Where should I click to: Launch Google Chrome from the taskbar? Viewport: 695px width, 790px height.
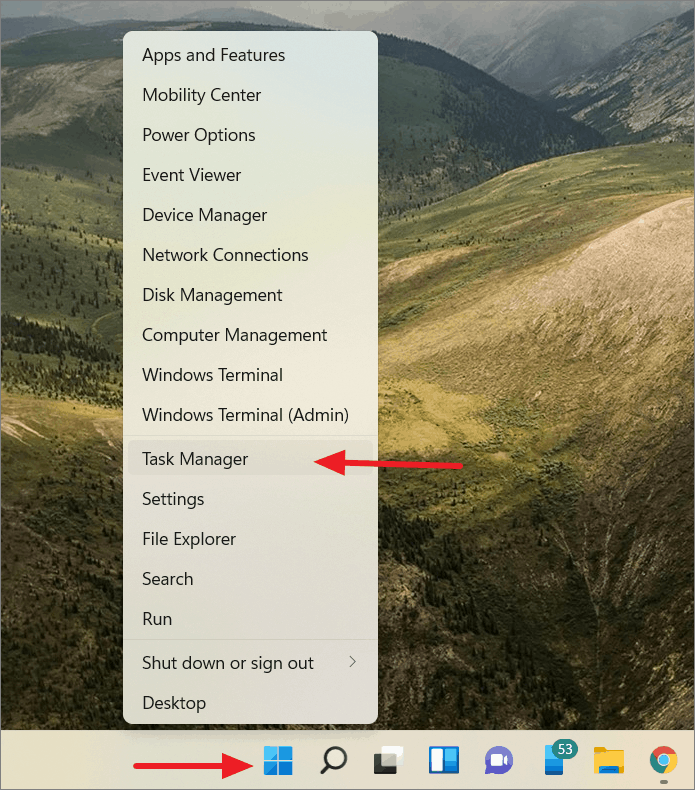tap(664, 760)
